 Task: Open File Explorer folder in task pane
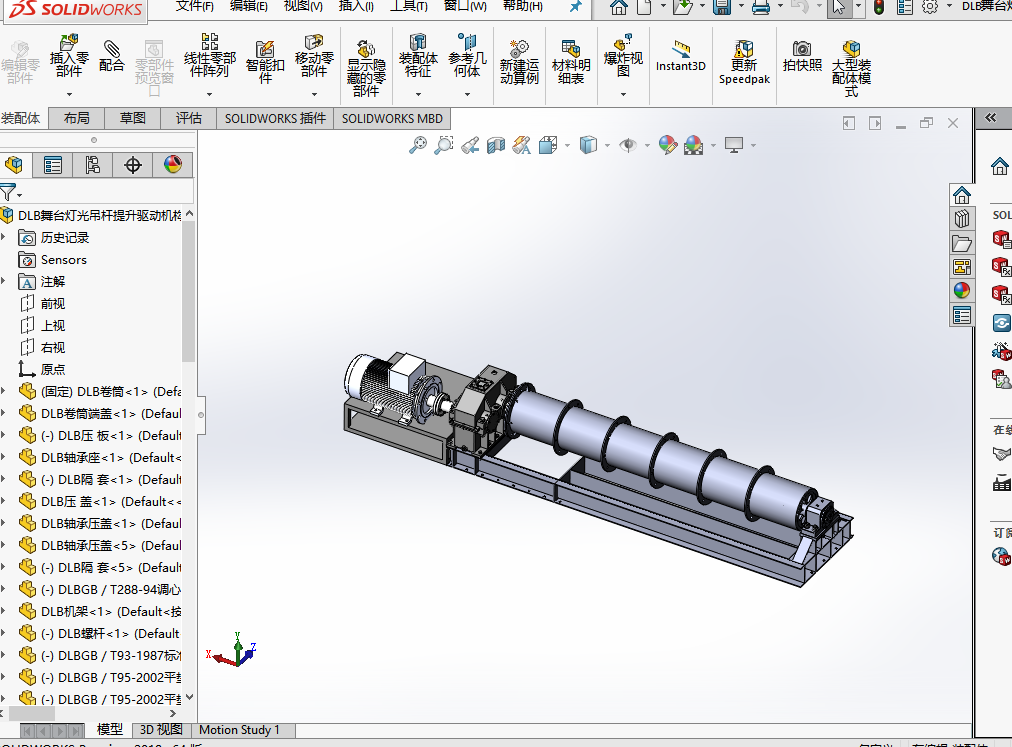(x=962, y=243)
